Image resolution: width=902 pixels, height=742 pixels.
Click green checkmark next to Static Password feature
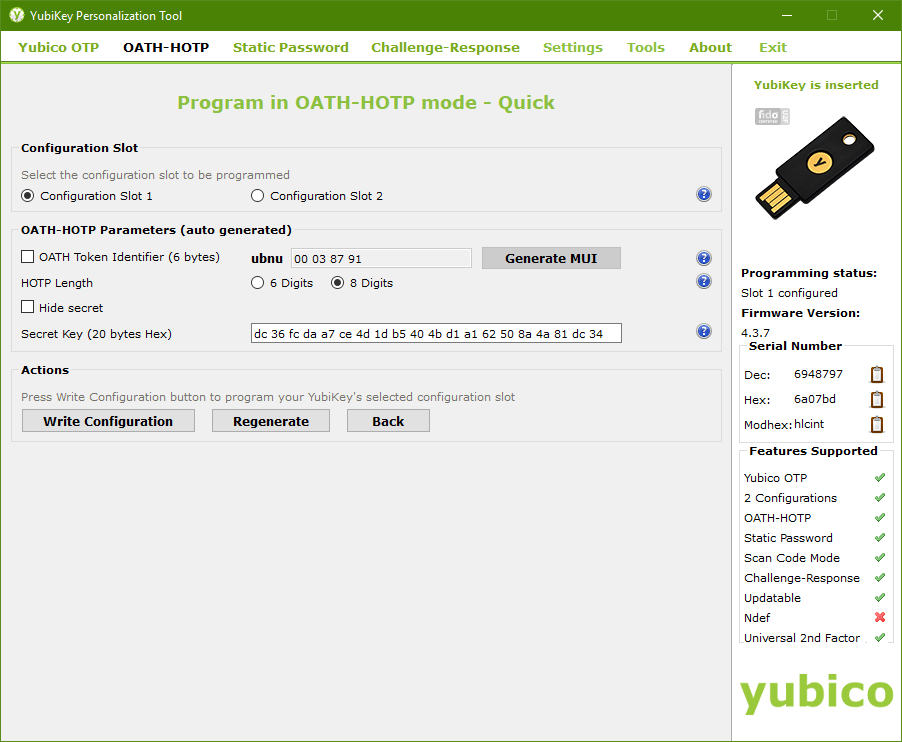(880, 538)
